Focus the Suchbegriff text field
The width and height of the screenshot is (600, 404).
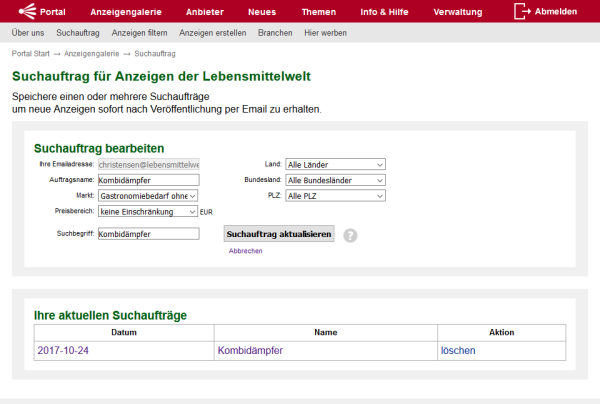pyautogui.click(x=148, y=233)
